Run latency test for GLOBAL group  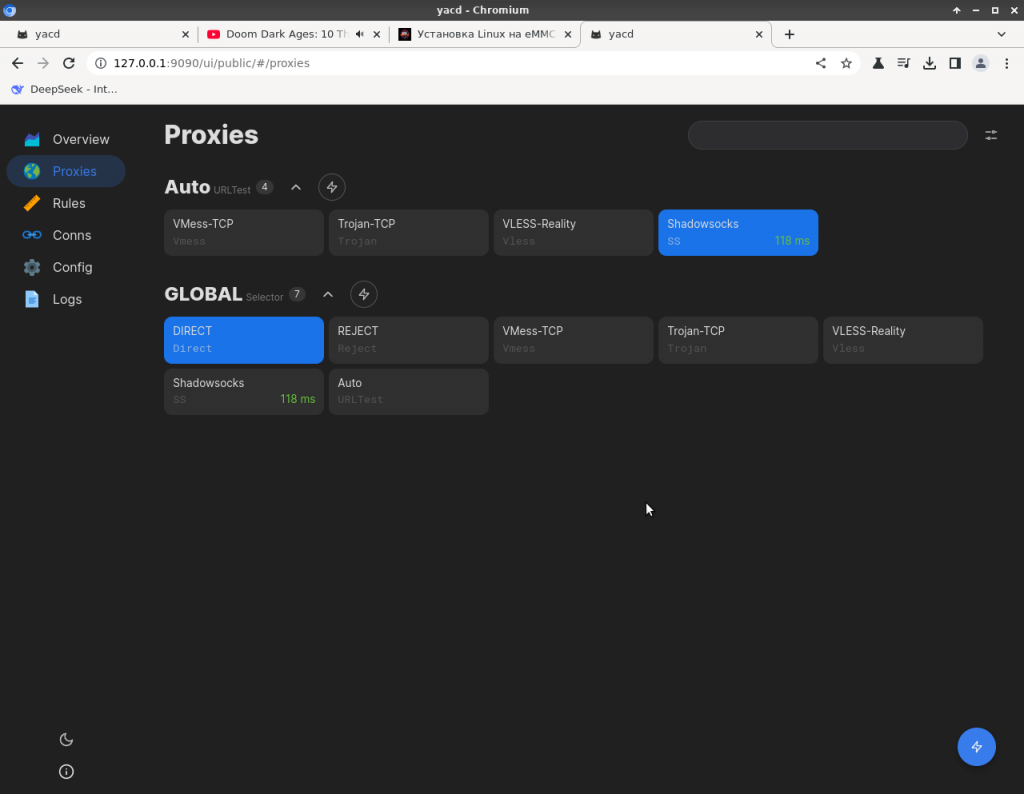pyautogui.click(x=364, y=294)
